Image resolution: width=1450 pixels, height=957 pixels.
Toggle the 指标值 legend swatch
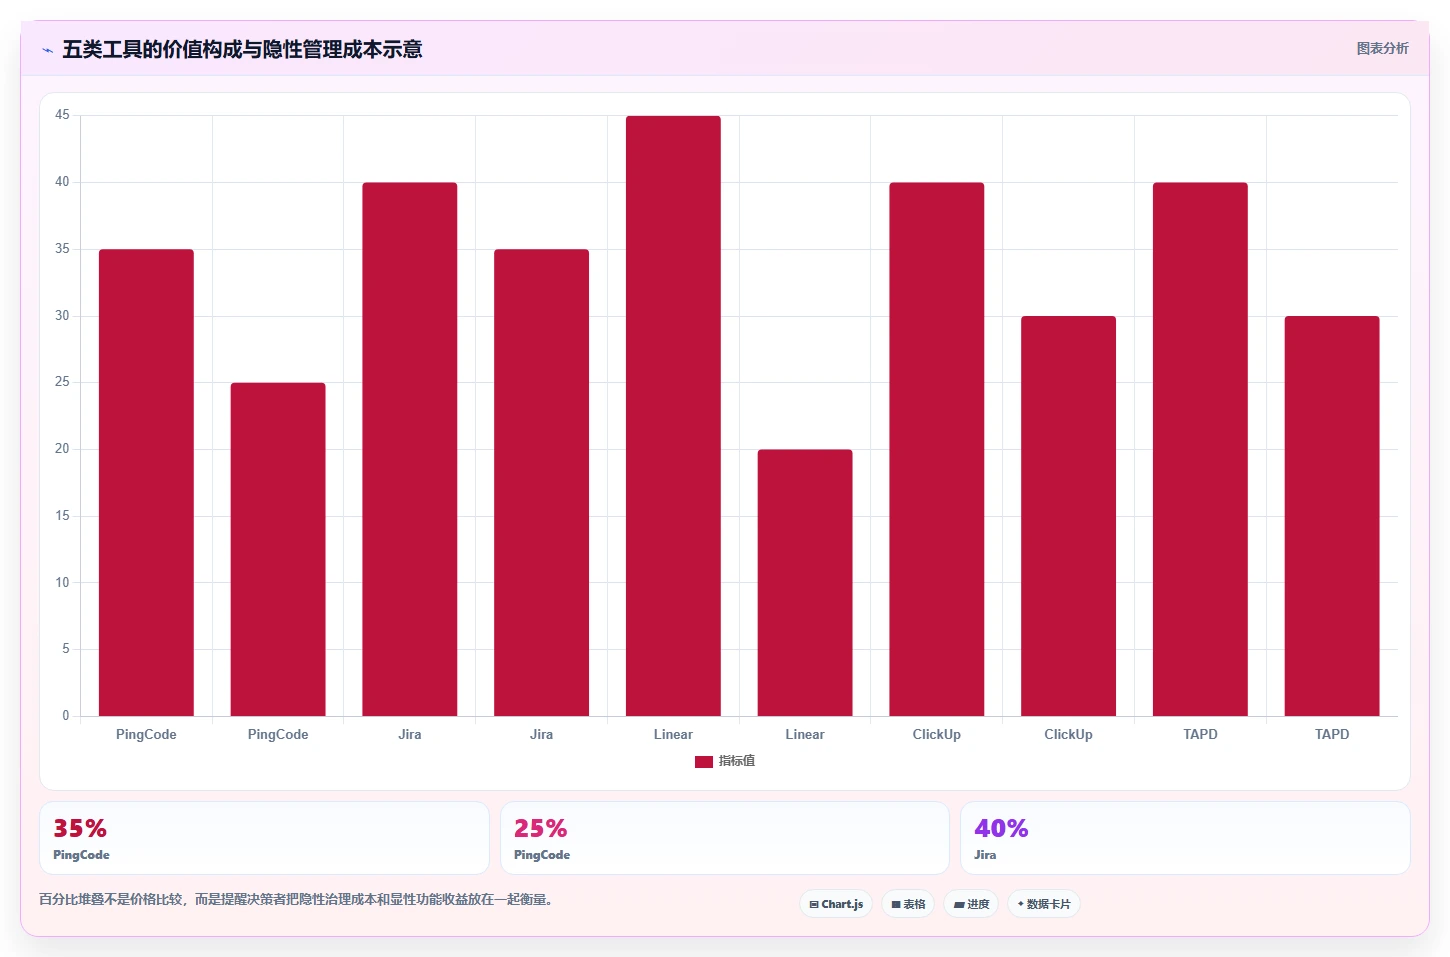pyautogui.click(x=704, y=762)
